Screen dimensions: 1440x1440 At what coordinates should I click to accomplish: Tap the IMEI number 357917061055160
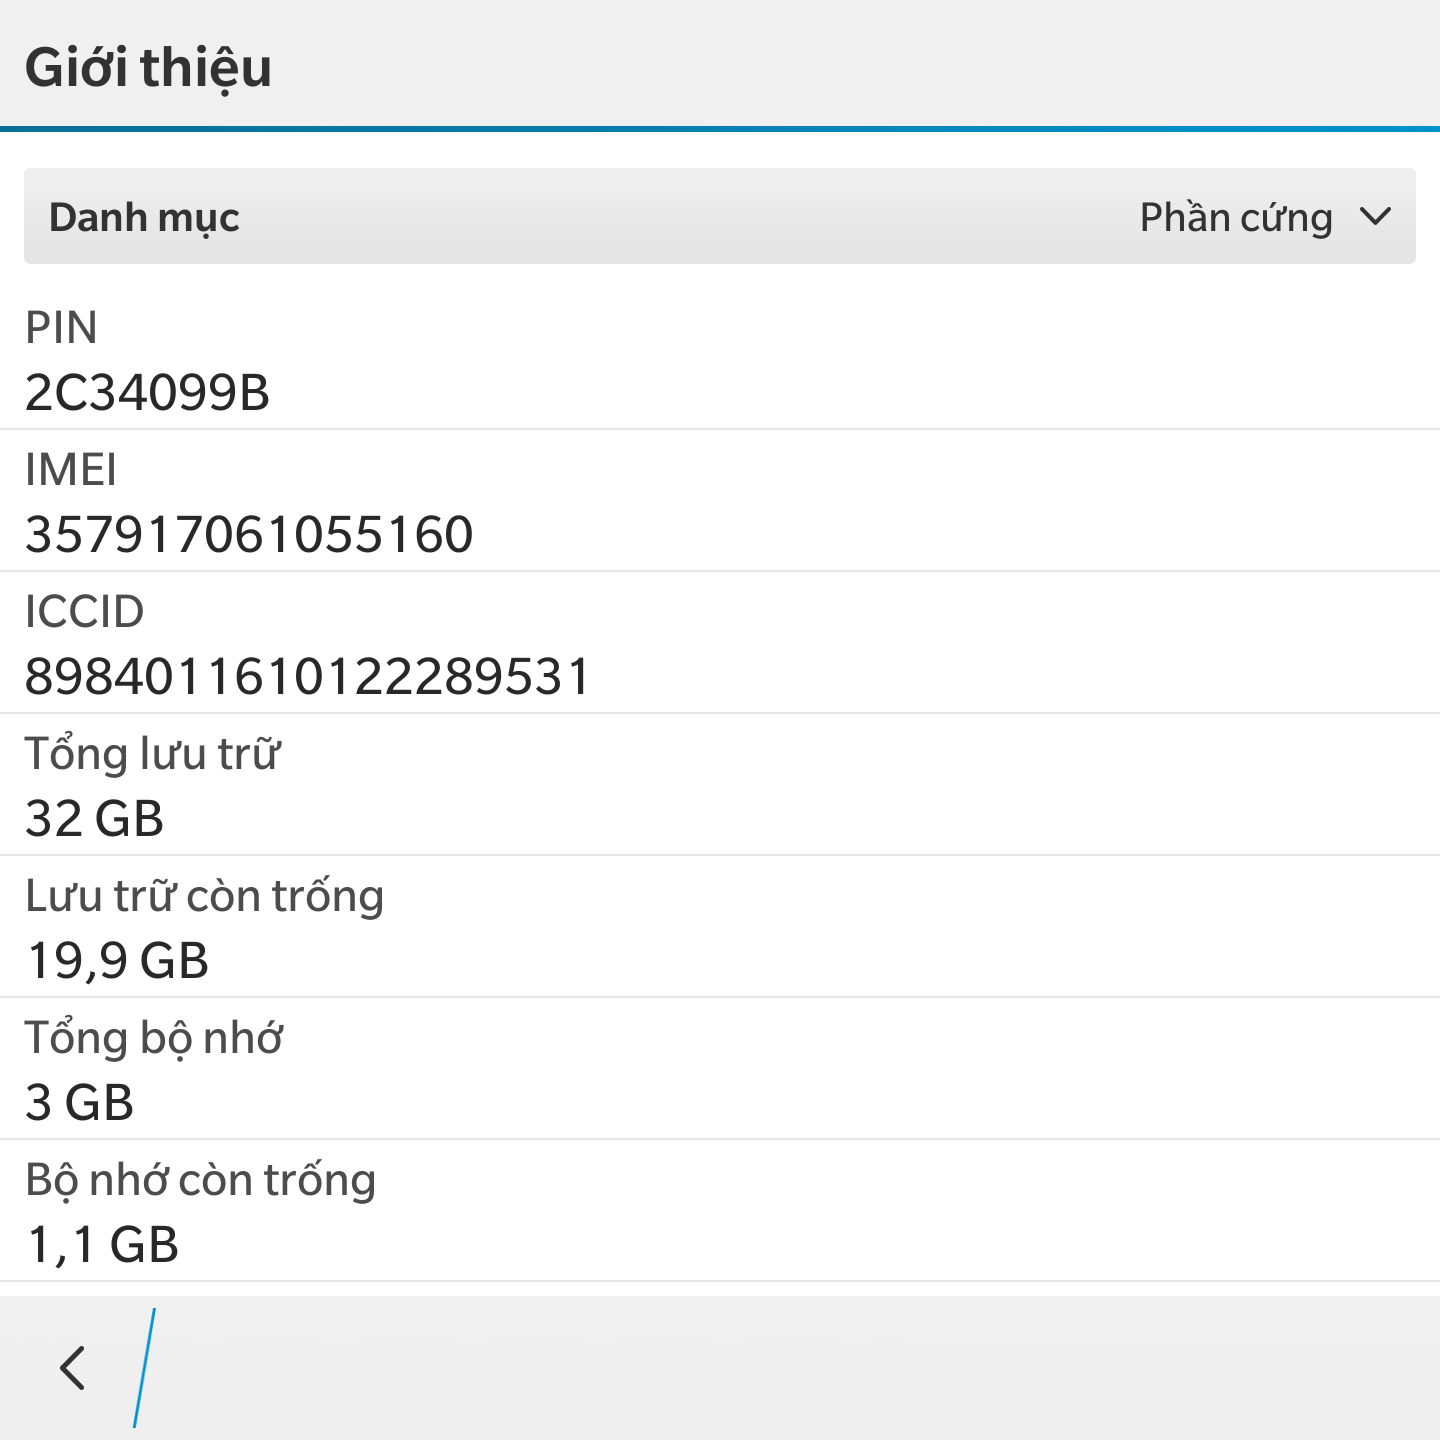[x=249, y=534]
